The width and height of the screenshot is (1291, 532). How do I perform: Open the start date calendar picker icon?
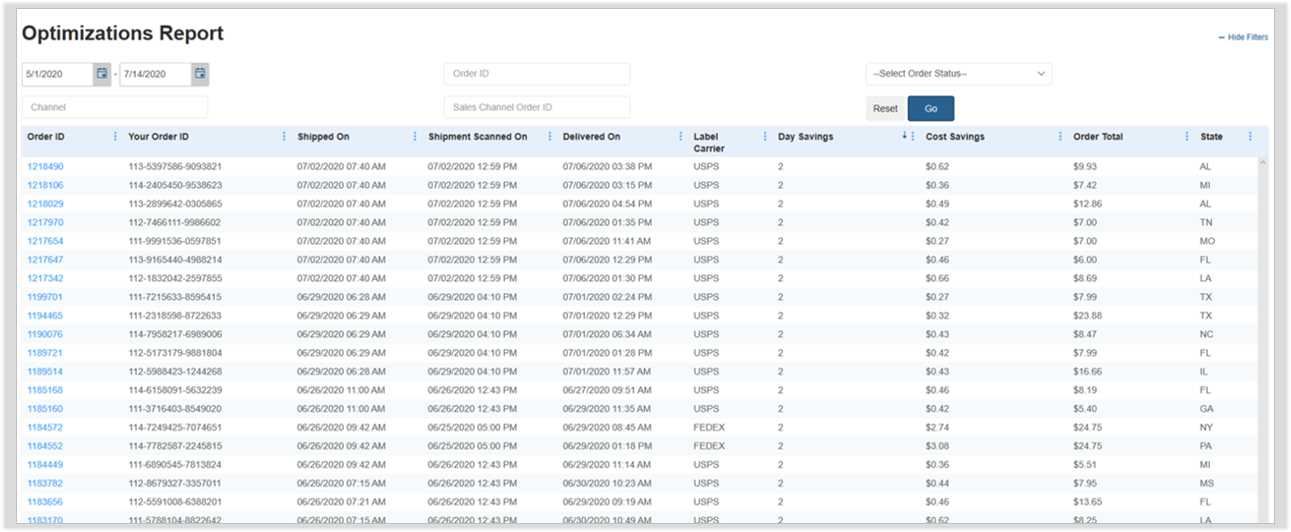tap(102, 74)
